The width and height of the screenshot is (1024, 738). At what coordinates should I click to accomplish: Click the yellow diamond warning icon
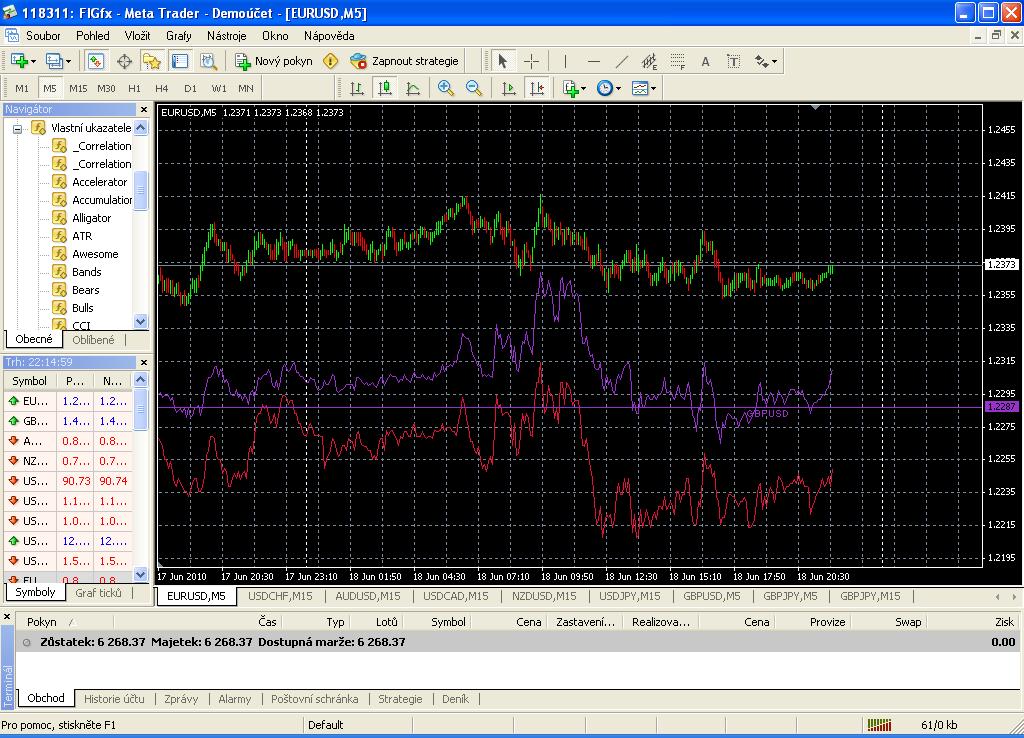coord(331,61)
